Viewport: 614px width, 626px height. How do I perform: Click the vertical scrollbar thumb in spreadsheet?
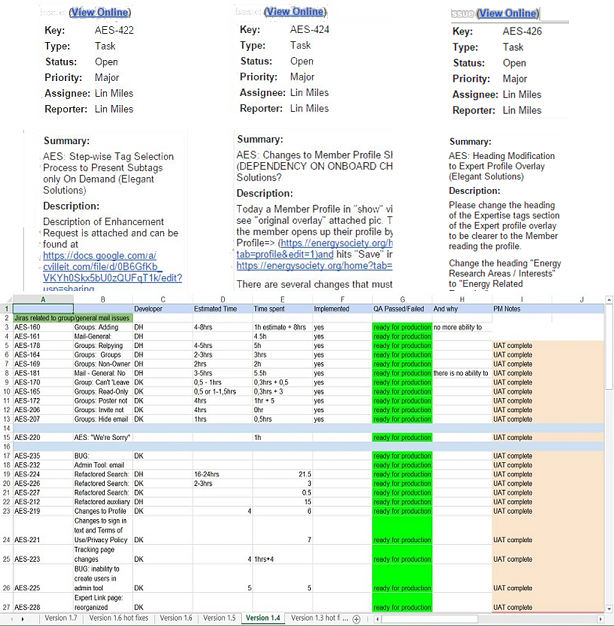click(x=609, y=347)
